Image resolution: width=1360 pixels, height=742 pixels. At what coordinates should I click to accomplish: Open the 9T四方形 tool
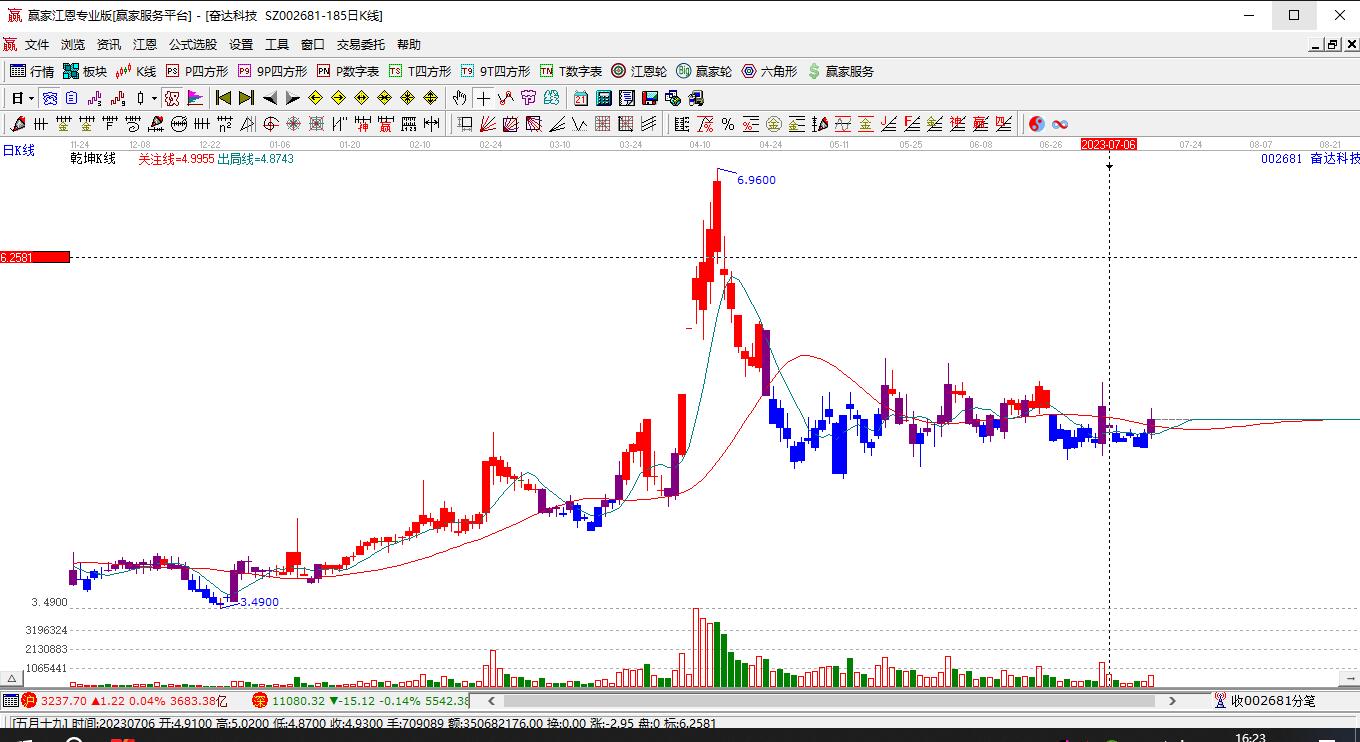[496, 71]
